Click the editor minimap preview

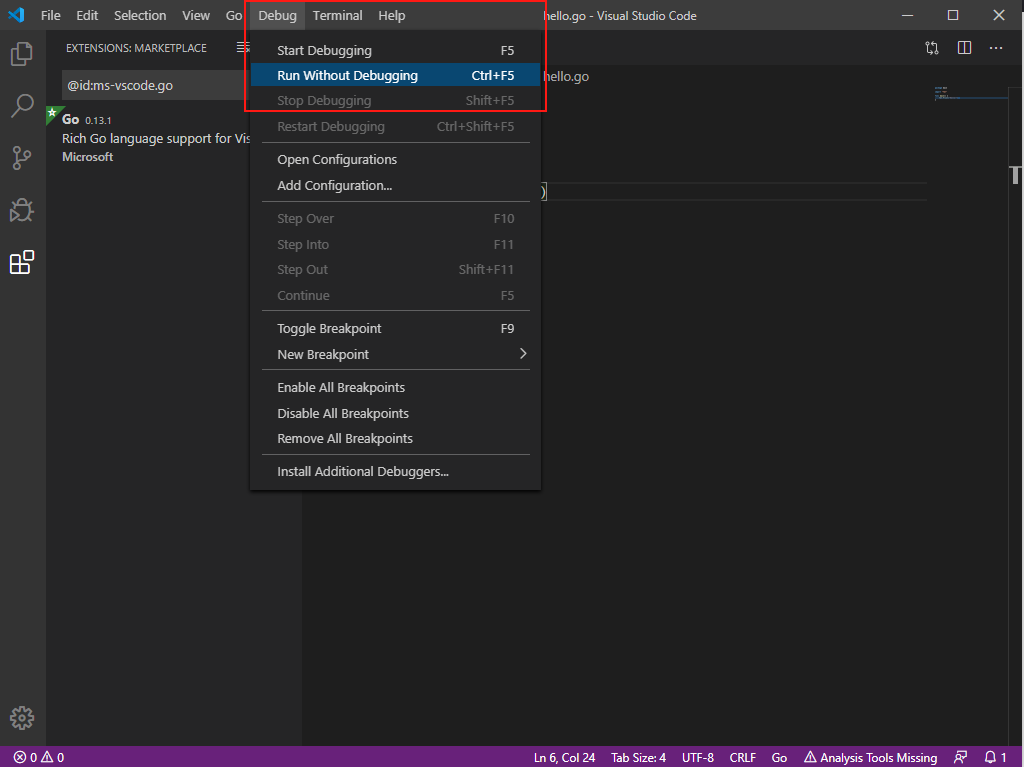[x=970, y=93]
